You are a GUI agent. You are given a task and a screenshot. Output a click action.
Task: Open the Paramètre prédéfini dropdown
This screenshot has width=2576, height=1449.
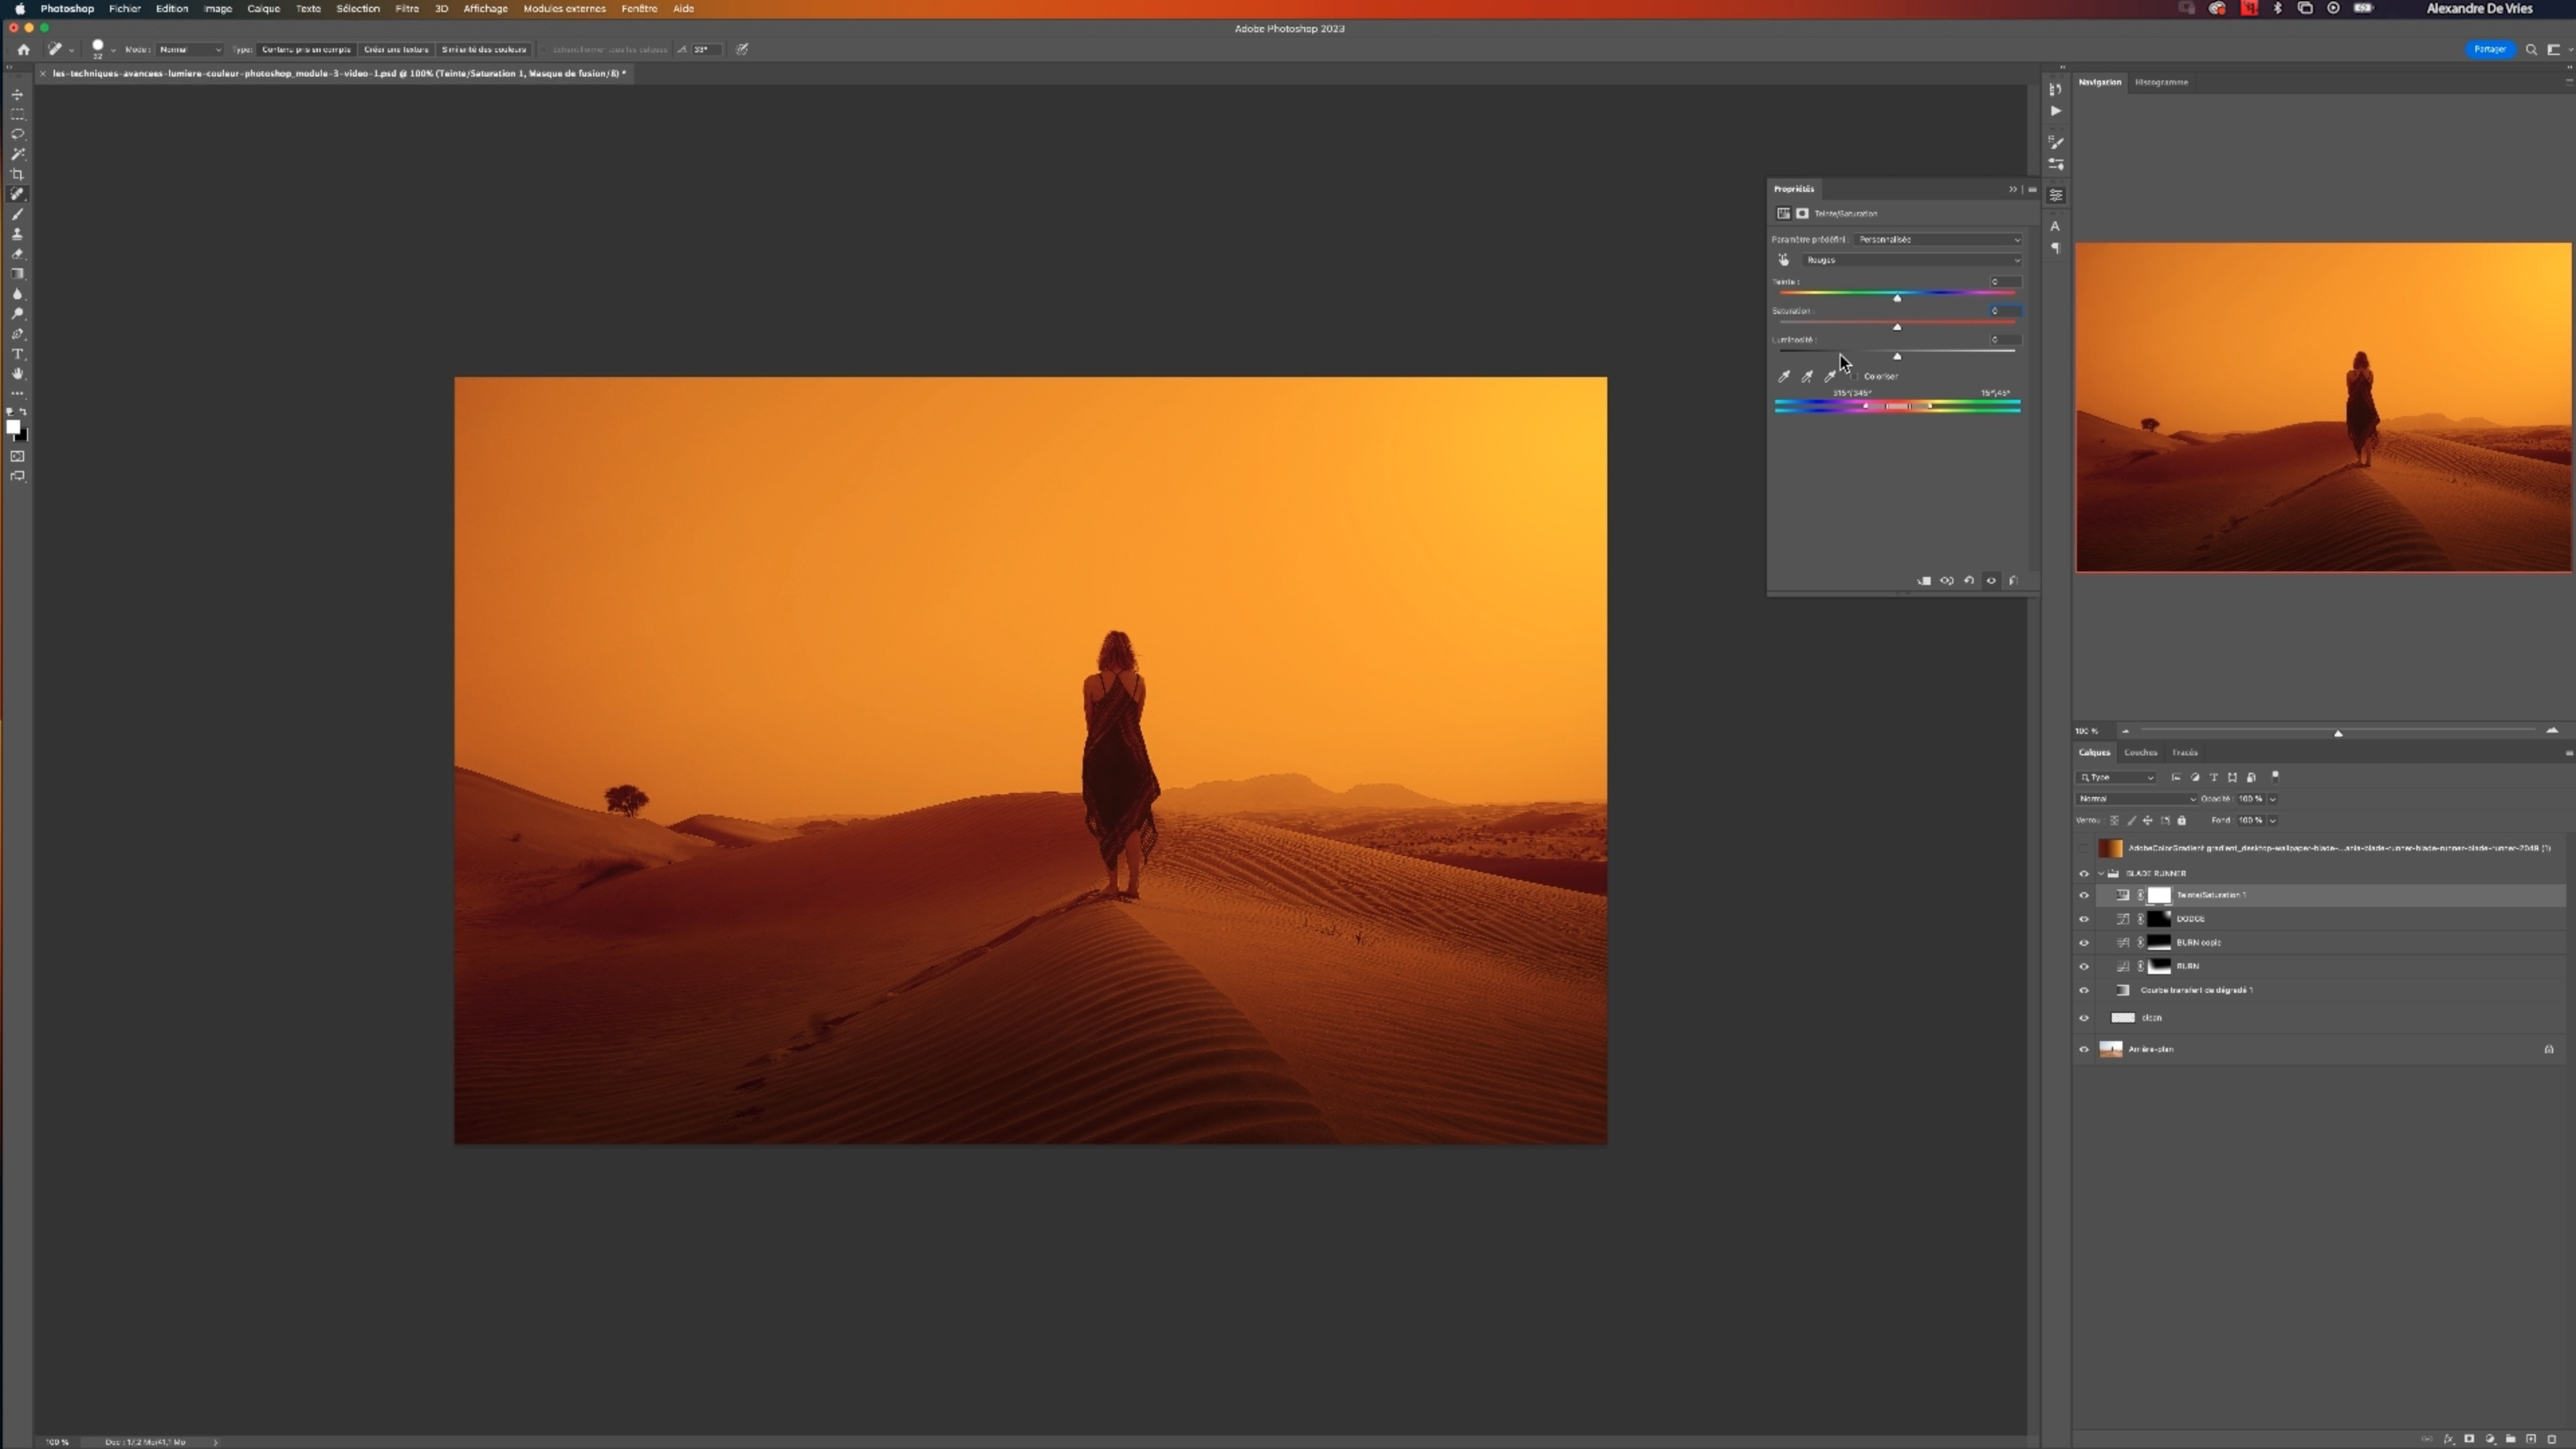coord(1937,240)
